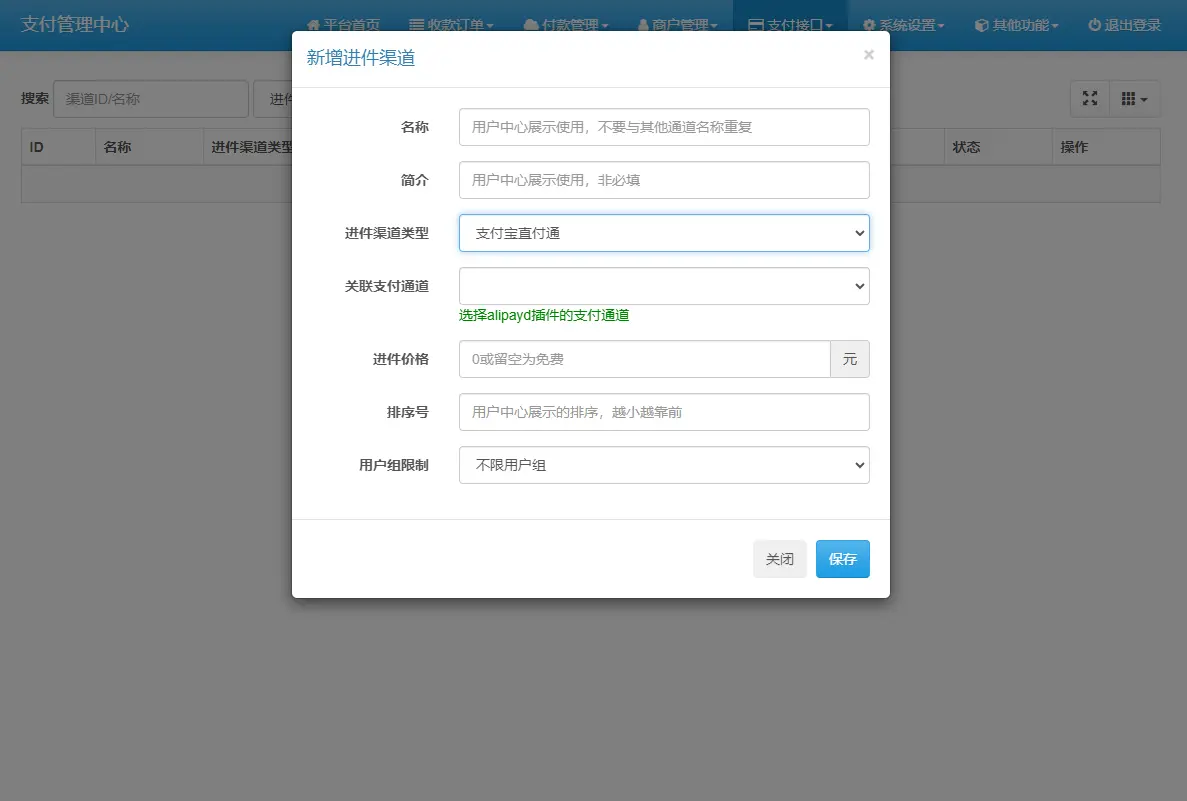Open the empty 关联支付通道 dropdown
The height and width of the screenshot is (801, 1187).
tap(663, 285)
